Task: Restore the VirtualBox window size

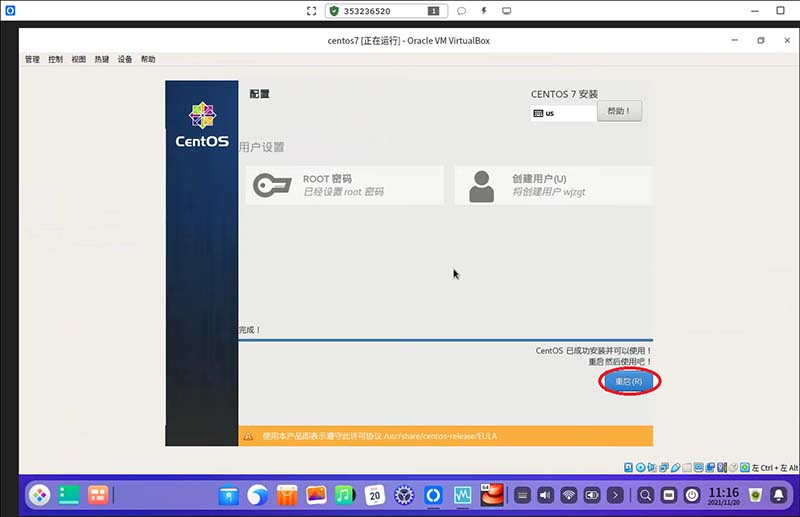Action: coord(761,40)
